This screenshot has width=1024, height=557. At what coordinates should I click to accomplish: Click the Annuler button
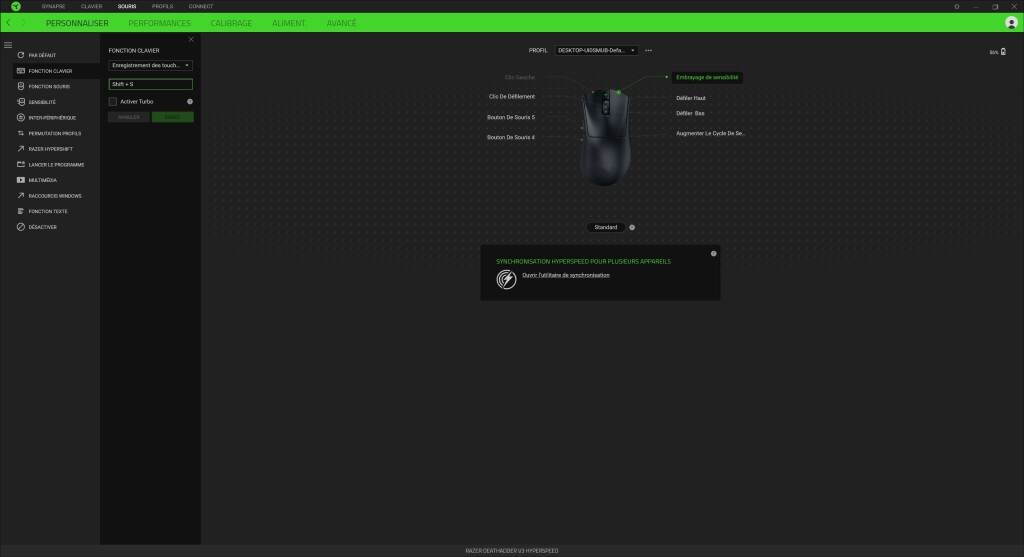(129, 117)
